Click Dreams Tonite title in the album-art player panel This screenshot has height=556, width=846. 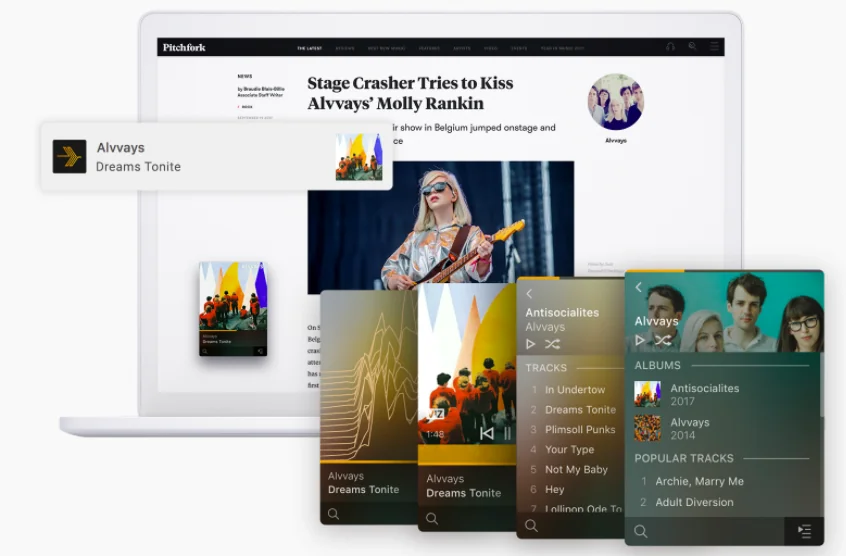(x=463, y=493)
